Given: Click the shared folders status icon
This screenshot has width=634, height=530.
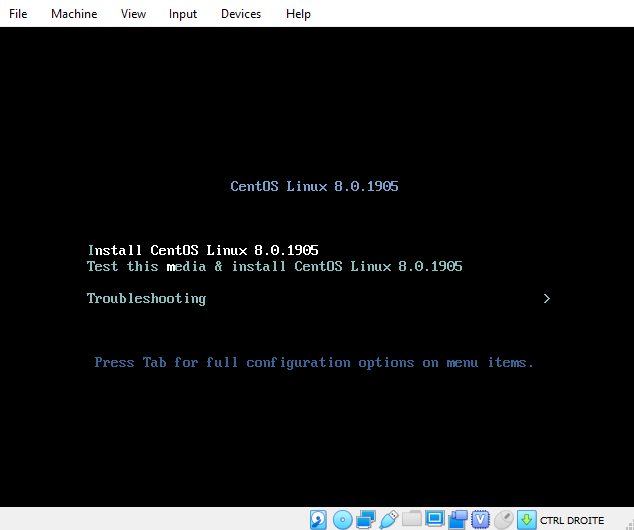Looking at the screenshot, I should pos(411,519).
